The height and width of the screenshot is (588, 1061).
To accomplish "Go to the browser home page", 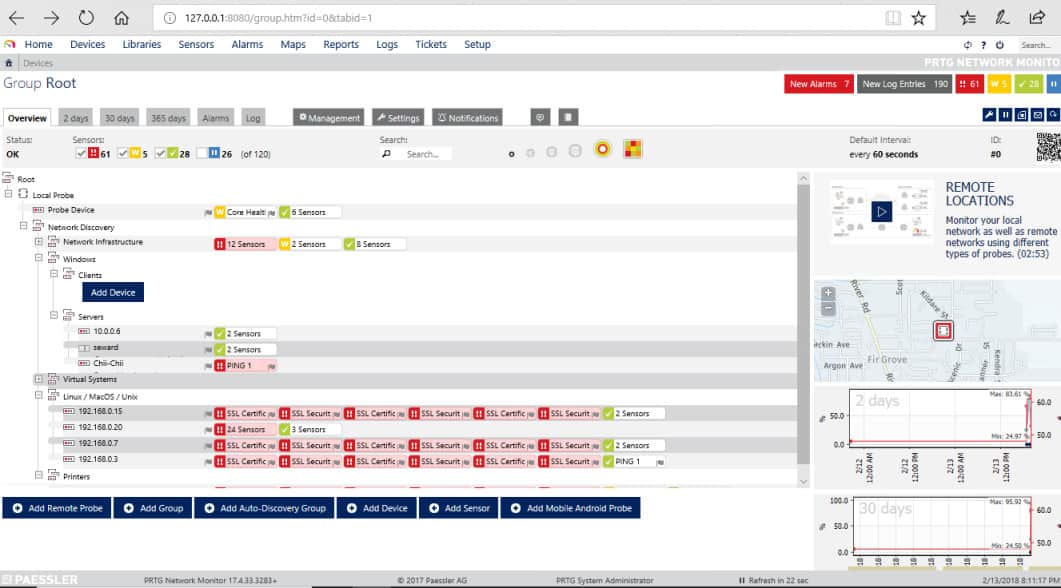I will (121, 18).
